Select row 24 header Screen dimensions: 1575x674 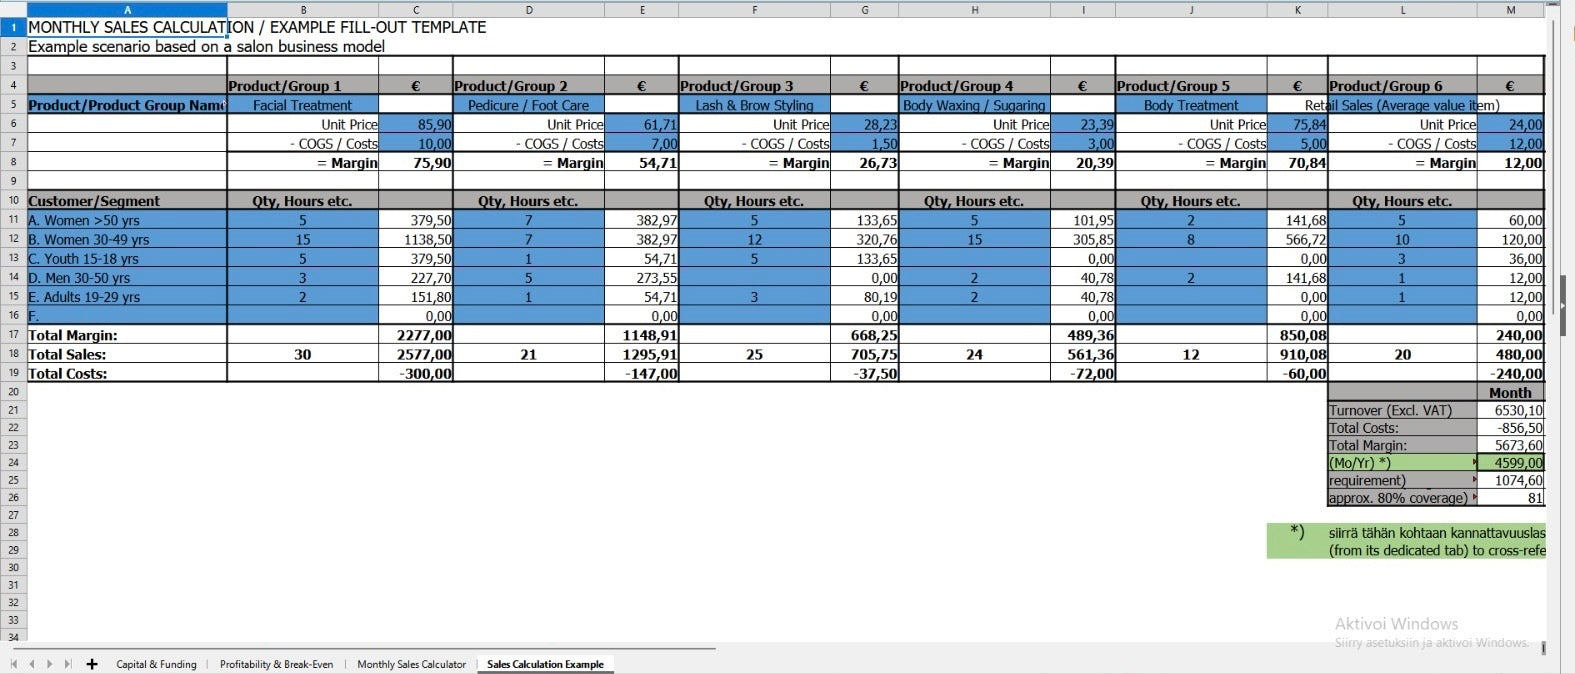click(13, 462)
